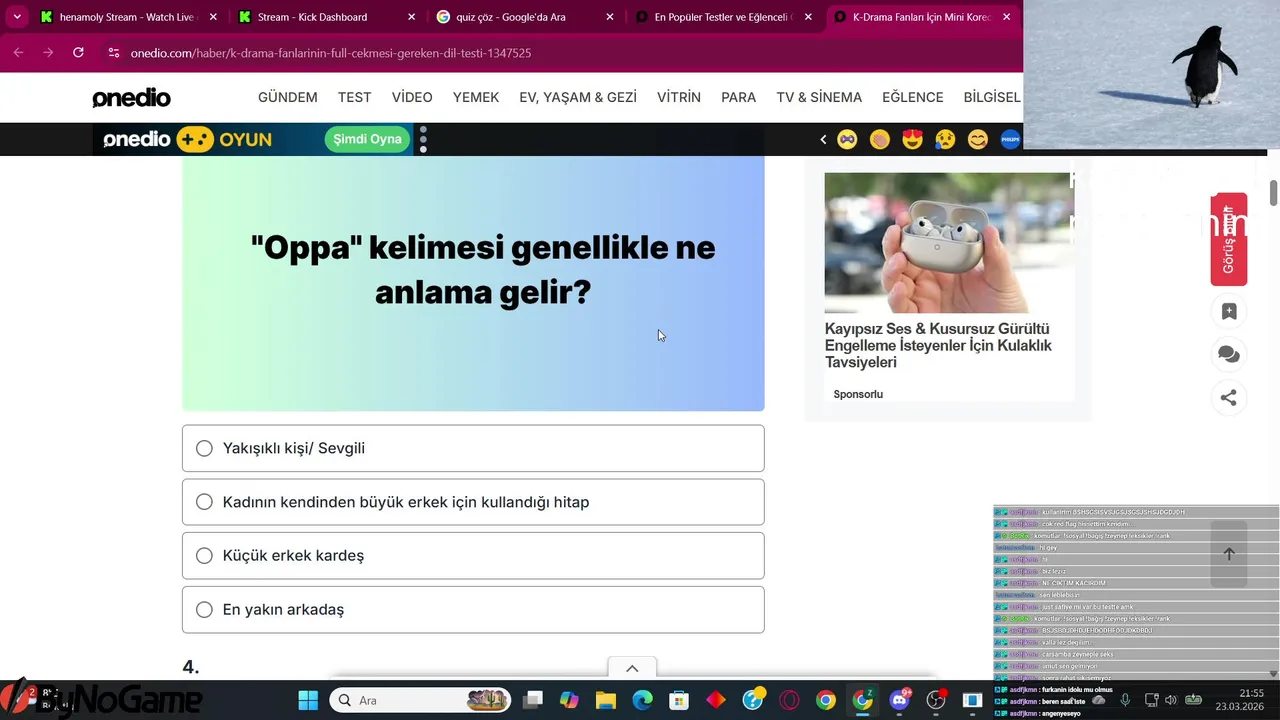Open the EV, YAŞAM & GEZİ menu
The width and height of the screenshot is (1280, 720).
(578, 97)
